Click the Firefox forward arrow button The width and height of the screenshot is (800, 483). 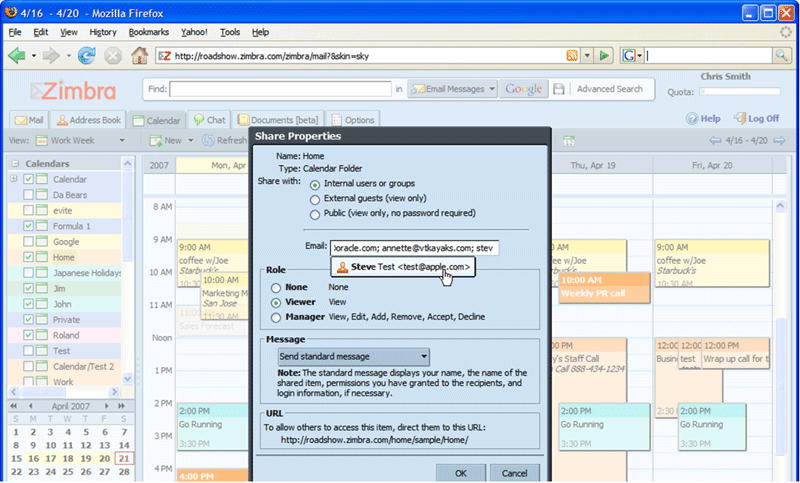[51, 56]
